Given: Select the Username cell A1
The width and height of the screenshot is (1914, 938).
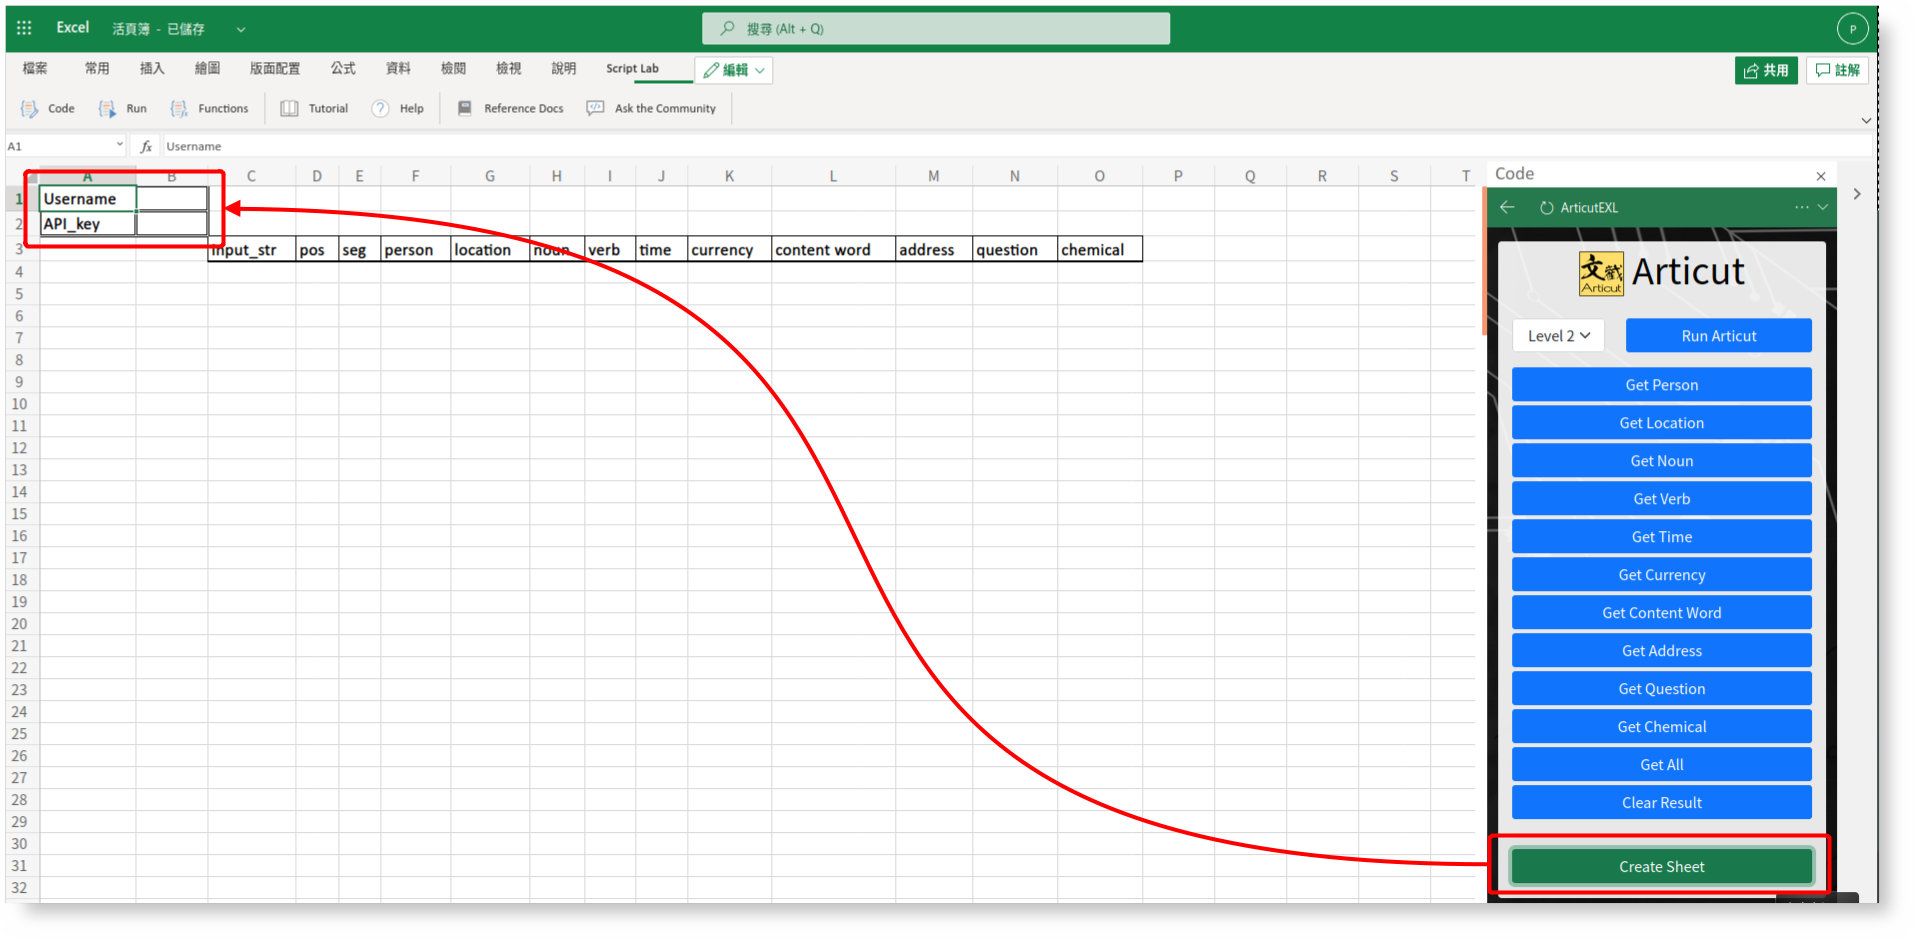Looking at the screenshot, I should click(88, 198).
